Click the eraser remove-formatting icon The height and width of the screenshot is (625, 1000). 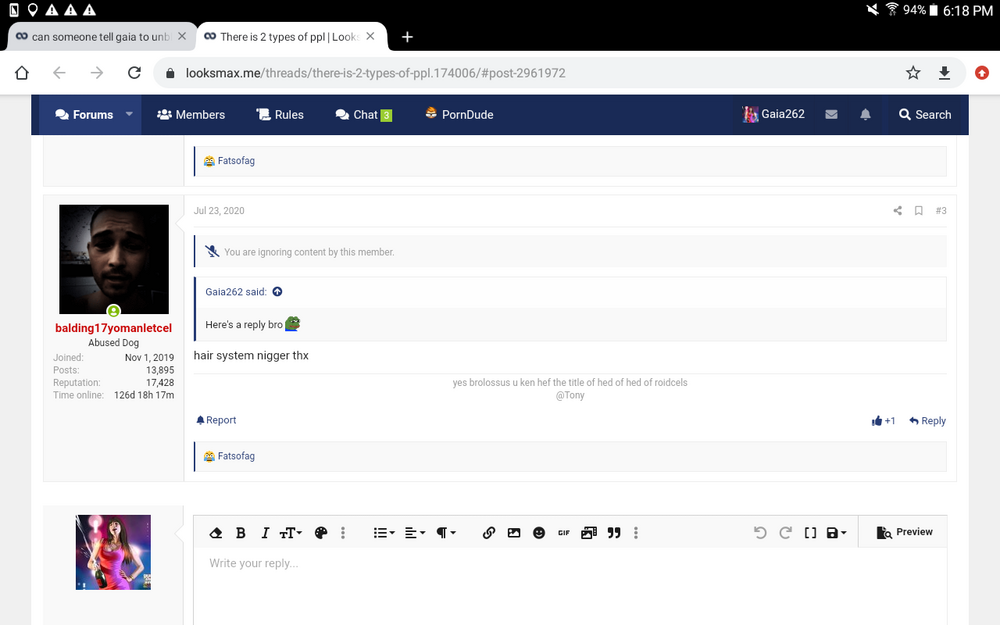216,533
